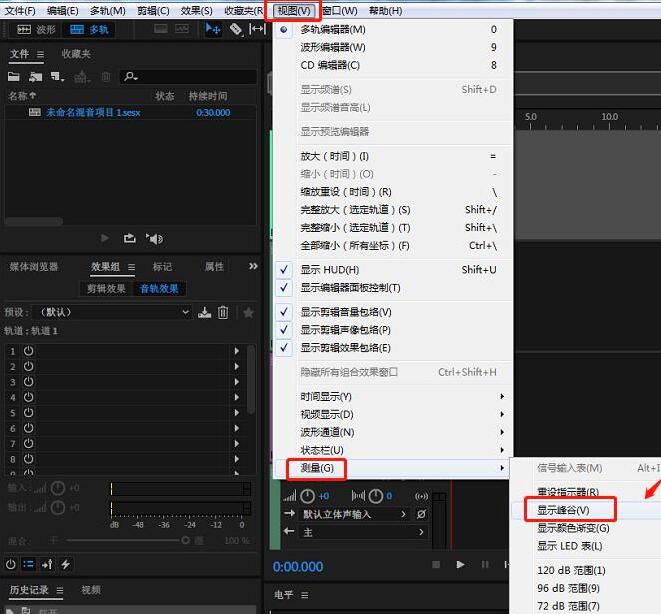The width and height of the screenshot is (661, 614).
Task: Toggle auto-play speaker icon in Files panel
Action: tap(154, 239)
